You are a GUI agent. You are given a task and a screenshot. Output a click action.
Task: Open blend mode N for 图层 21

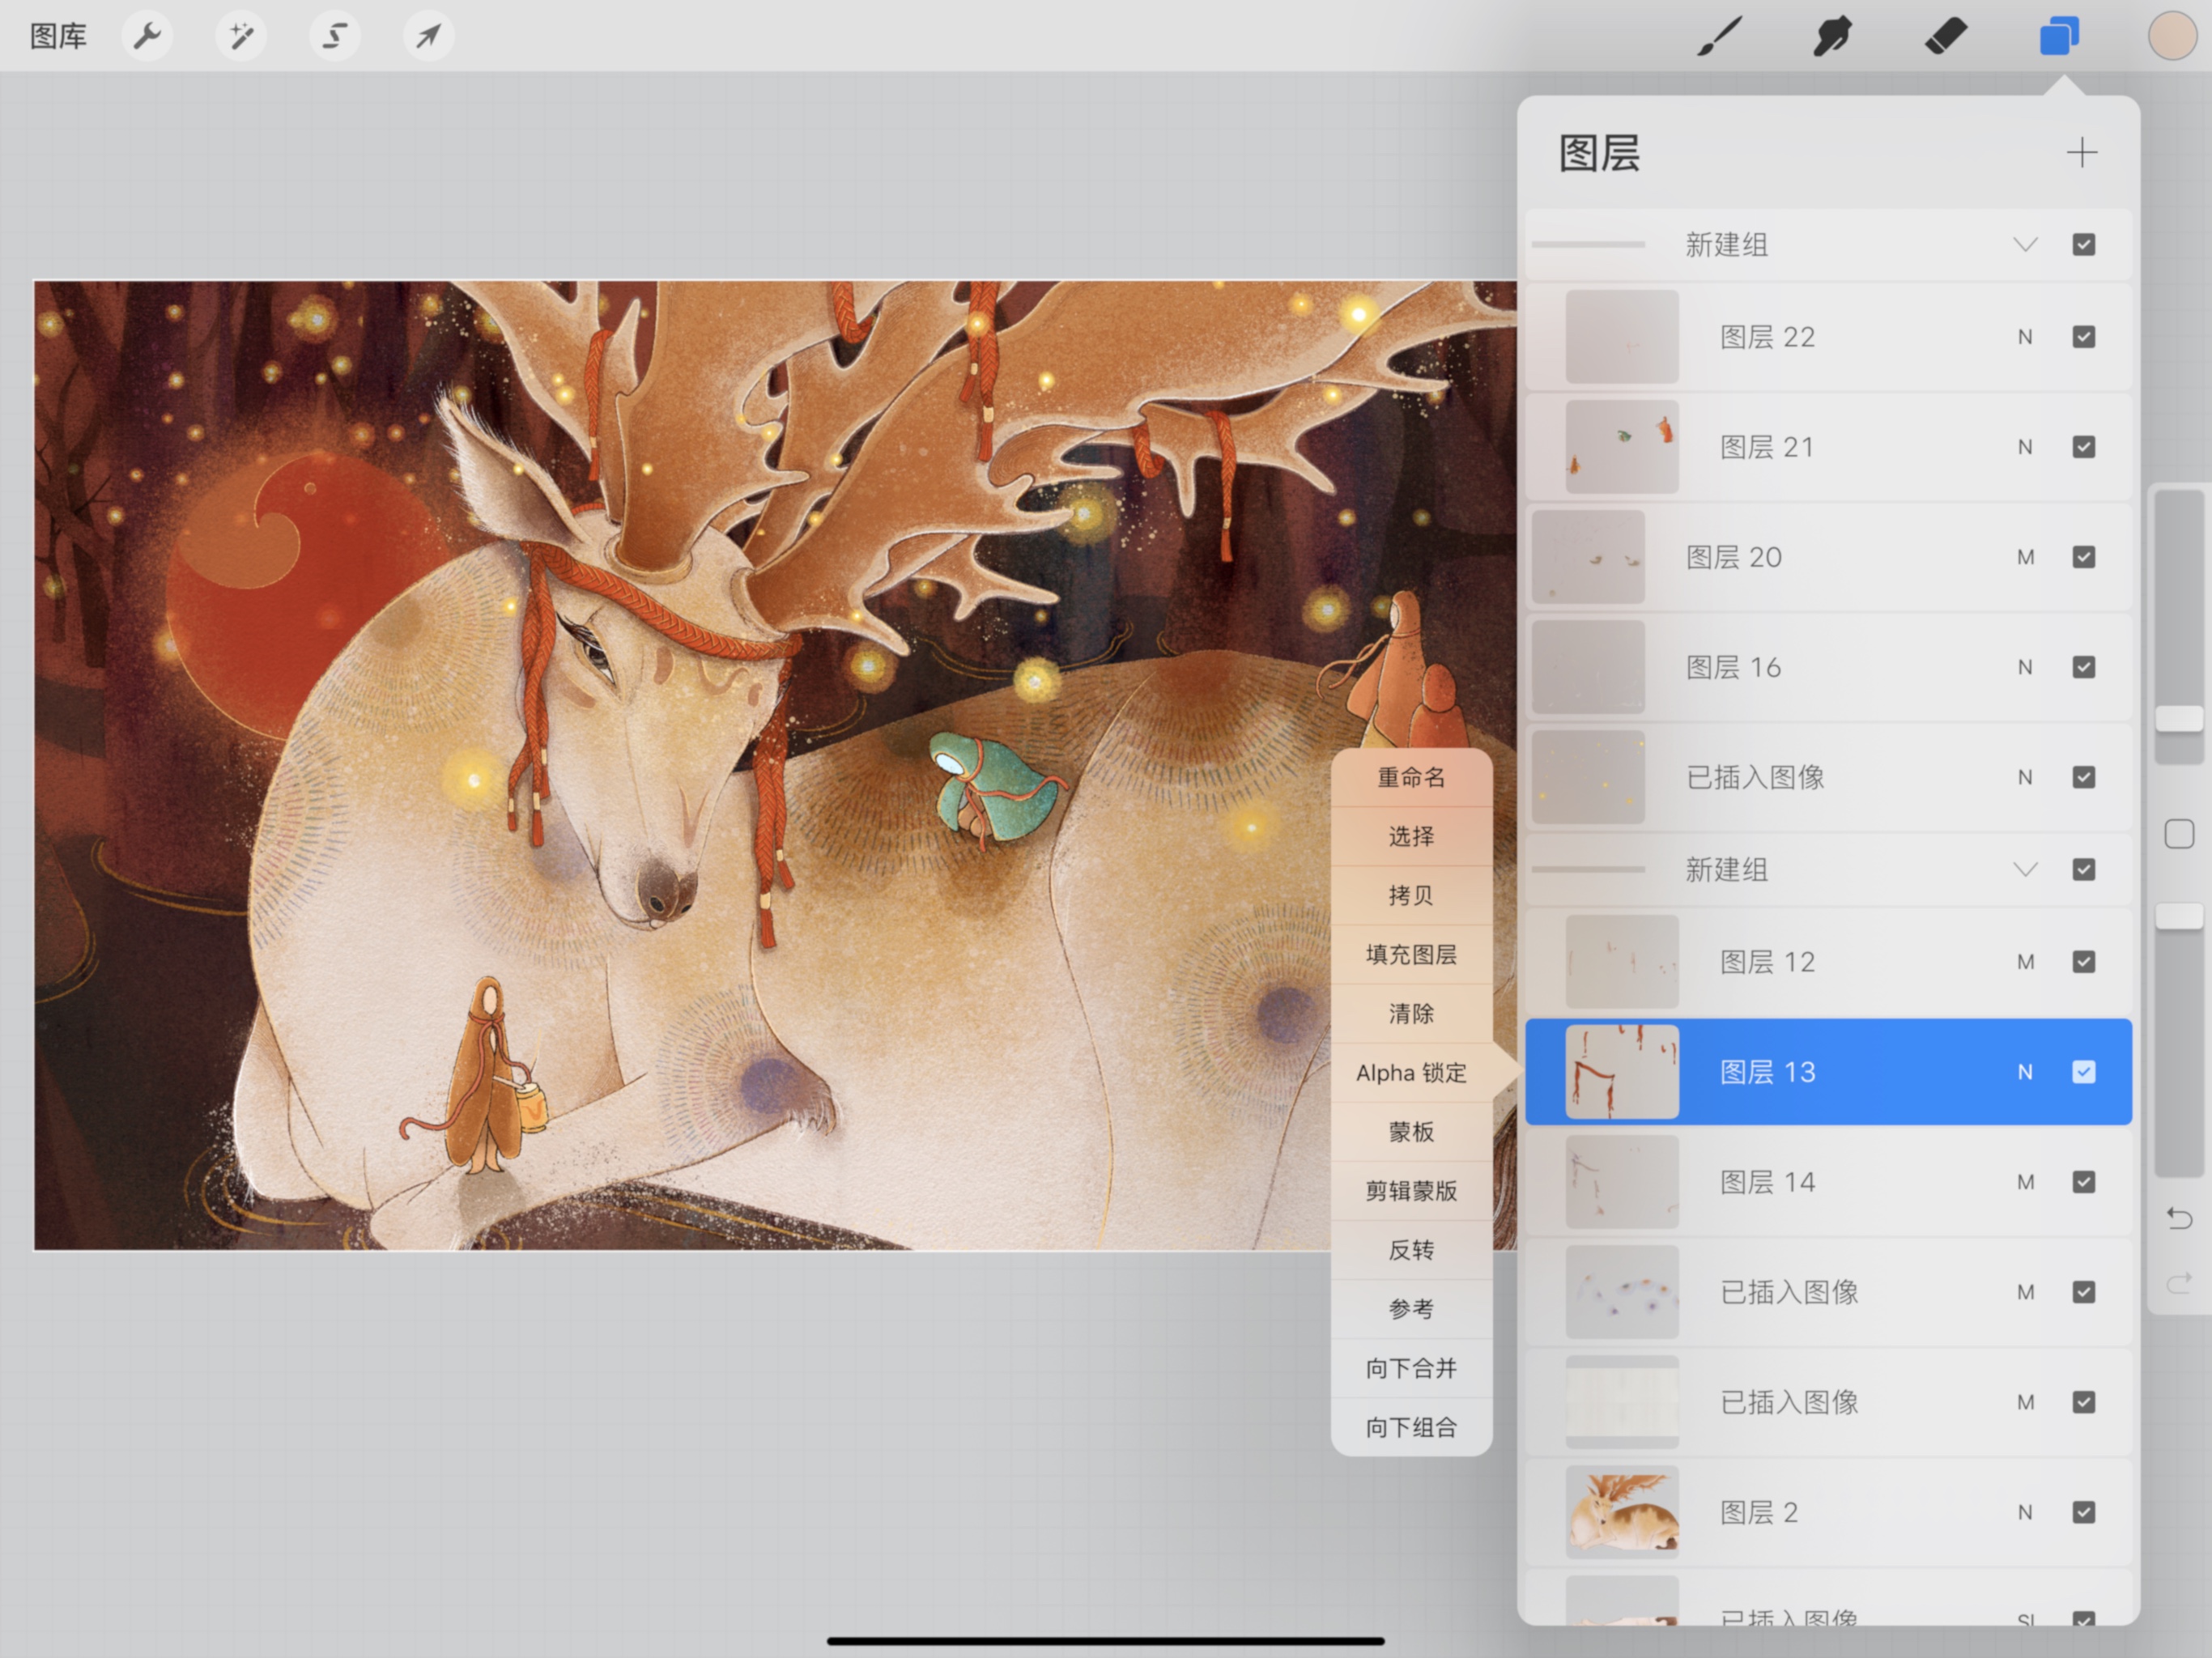click(x=2025, y=447)
